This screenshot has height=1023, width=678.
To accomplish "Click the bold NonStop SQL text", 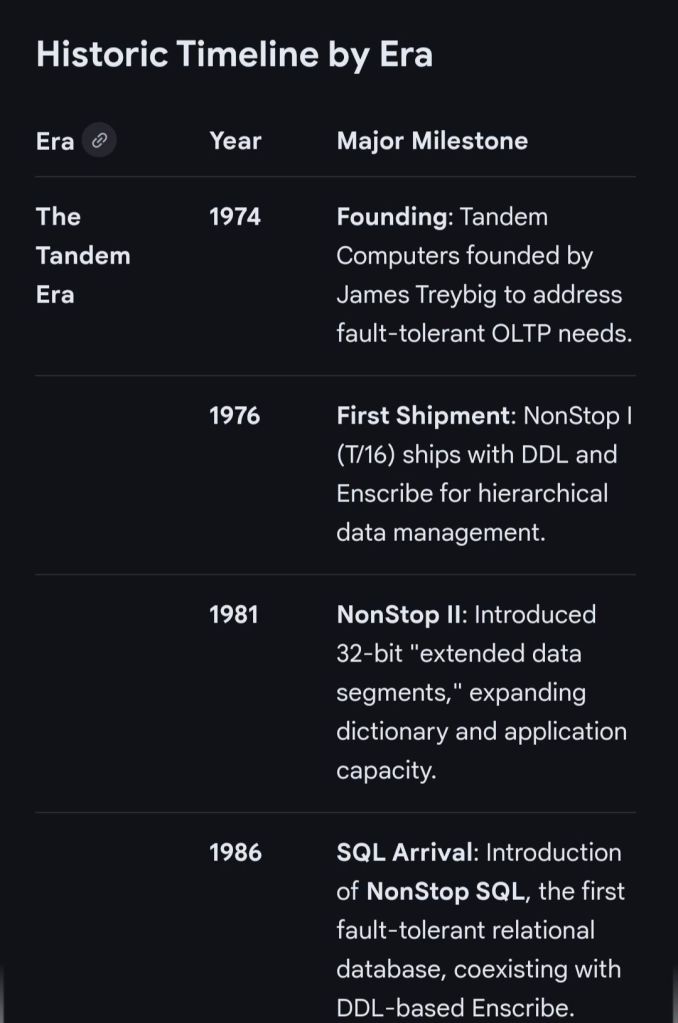I will pyautogui.click(x=444, y=891).
